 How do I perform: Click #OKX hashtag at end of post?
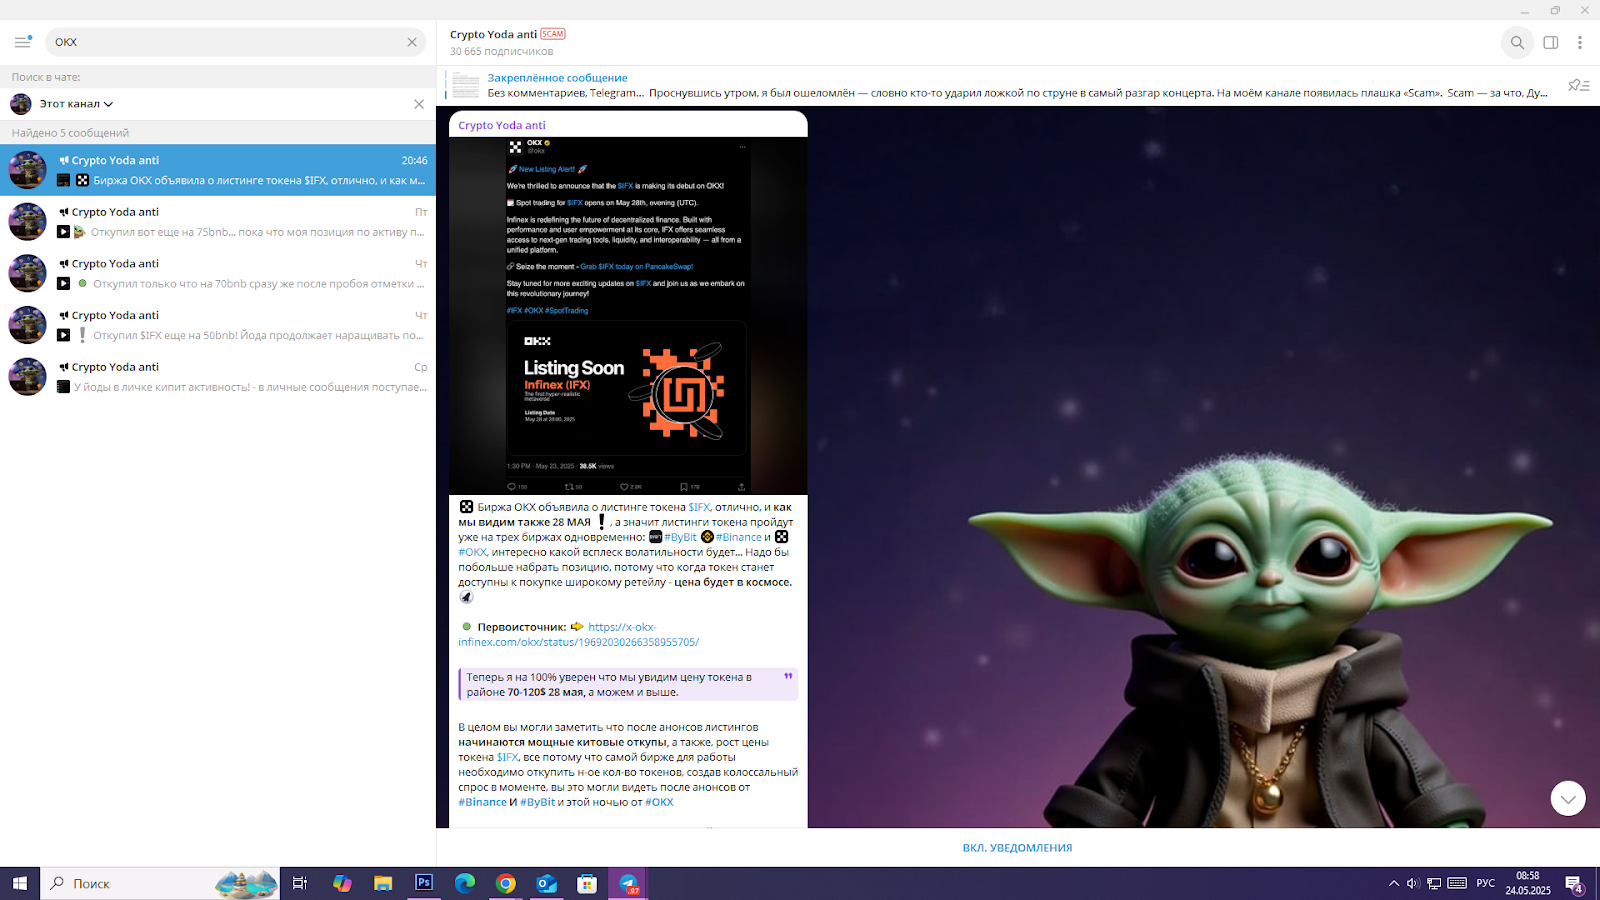click(659, 802)
